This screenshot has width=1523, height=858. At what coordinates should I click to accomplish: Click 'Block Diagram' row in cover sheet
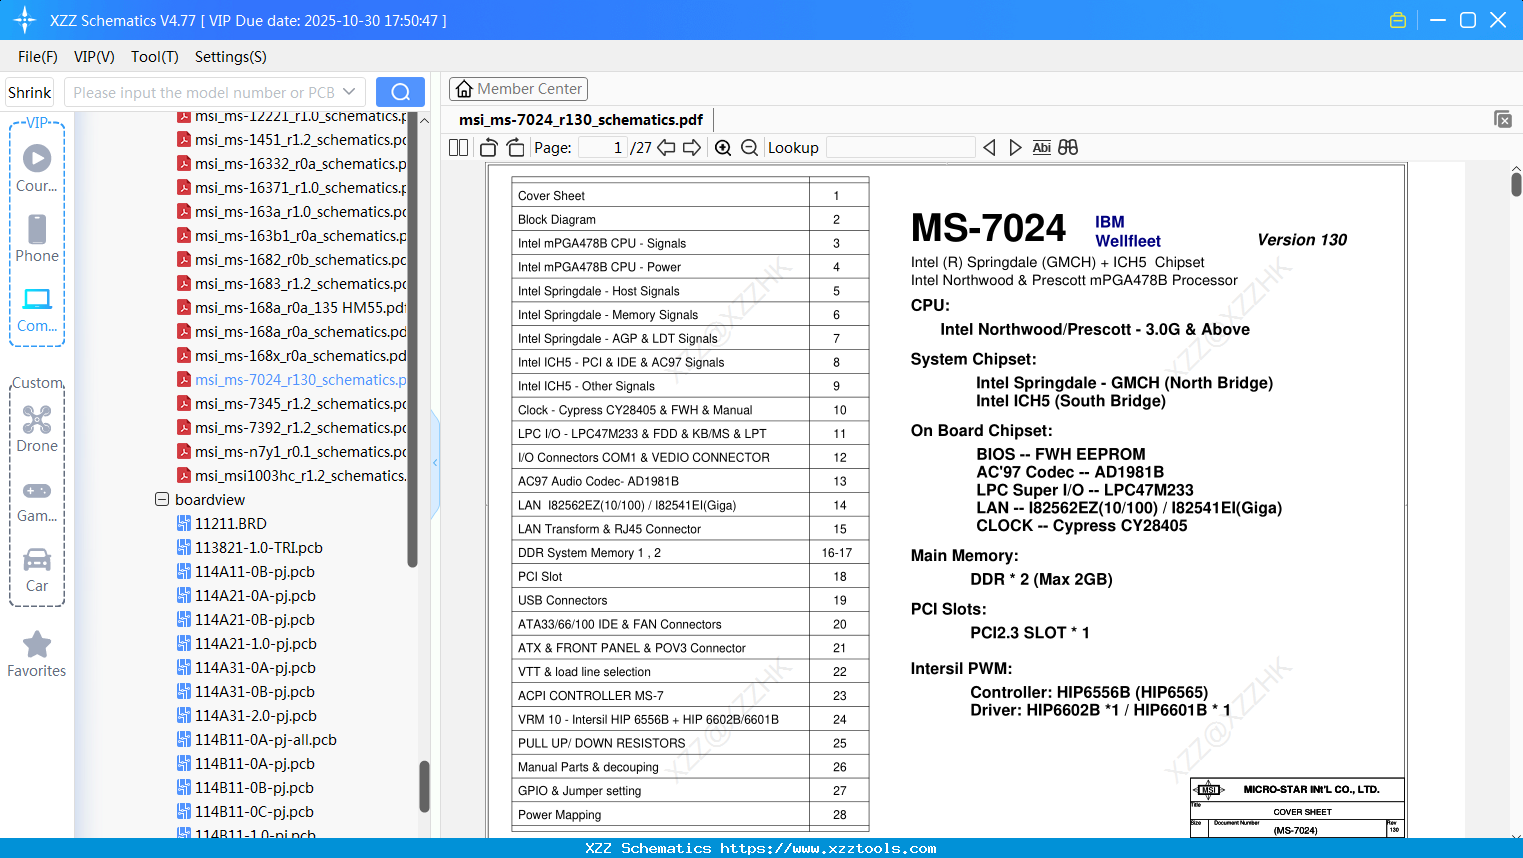pyautogui.click(x=690, y=220)
